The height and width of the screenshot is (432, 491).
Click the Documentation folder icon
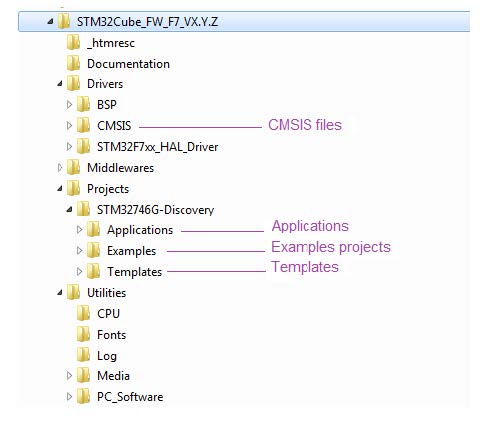point(73,63)
